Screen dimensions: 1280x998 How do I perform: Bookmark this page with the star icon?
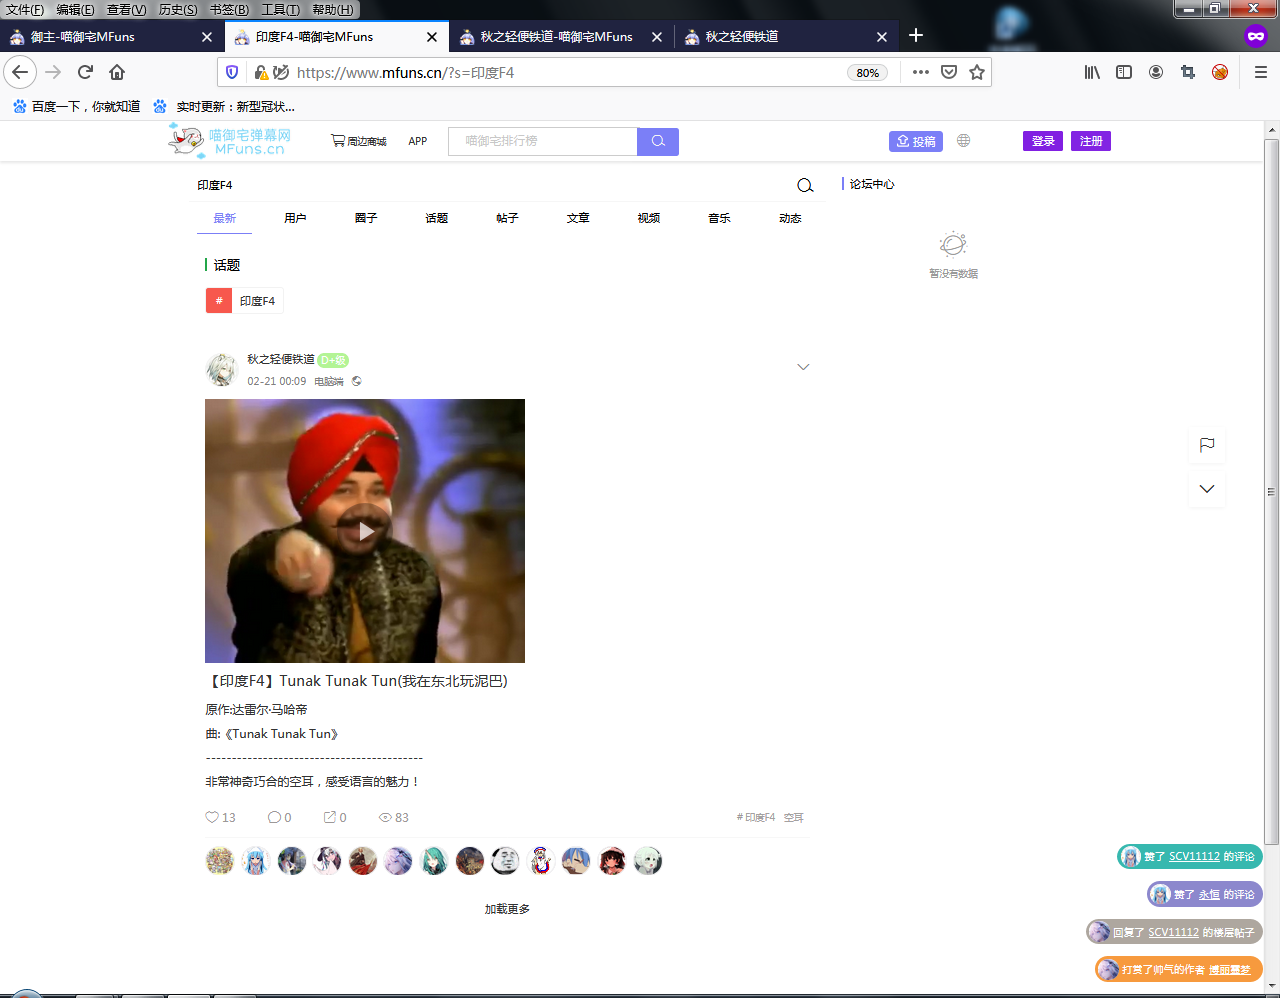[x=977, y=72]
